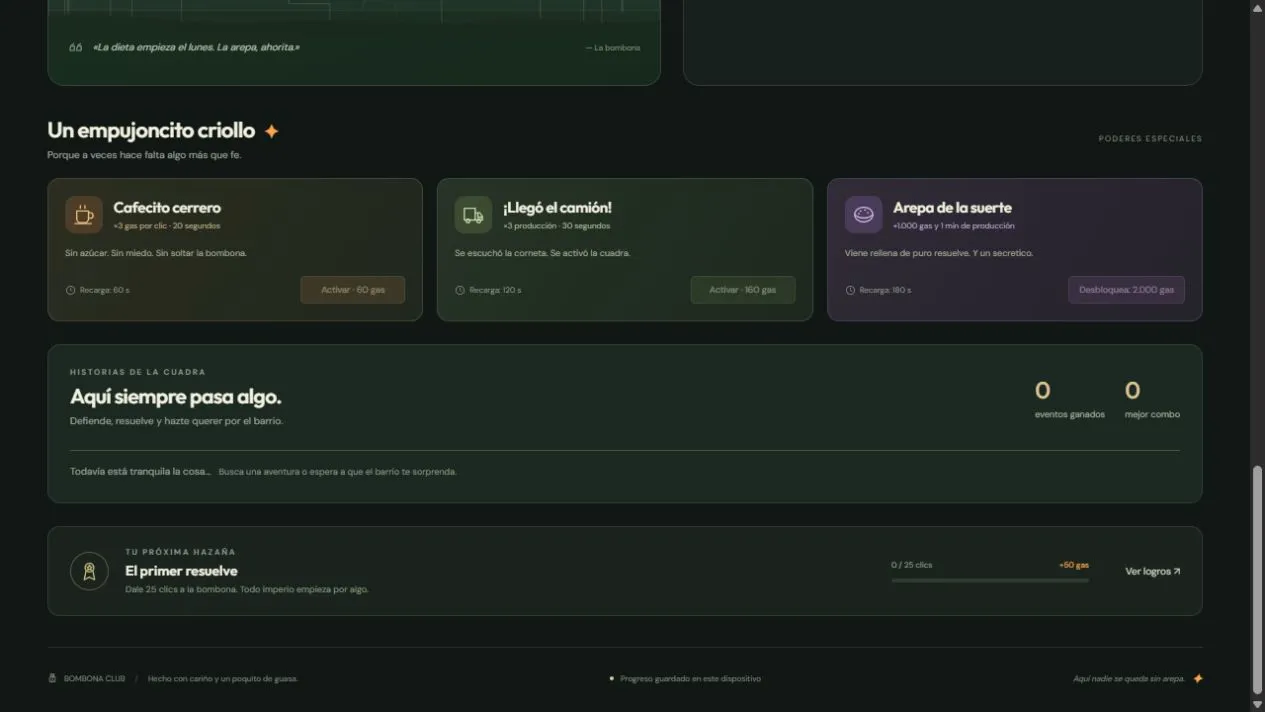
Task: Click the Todavía está tranquila la cosa... text
Action: pos(140,471)
